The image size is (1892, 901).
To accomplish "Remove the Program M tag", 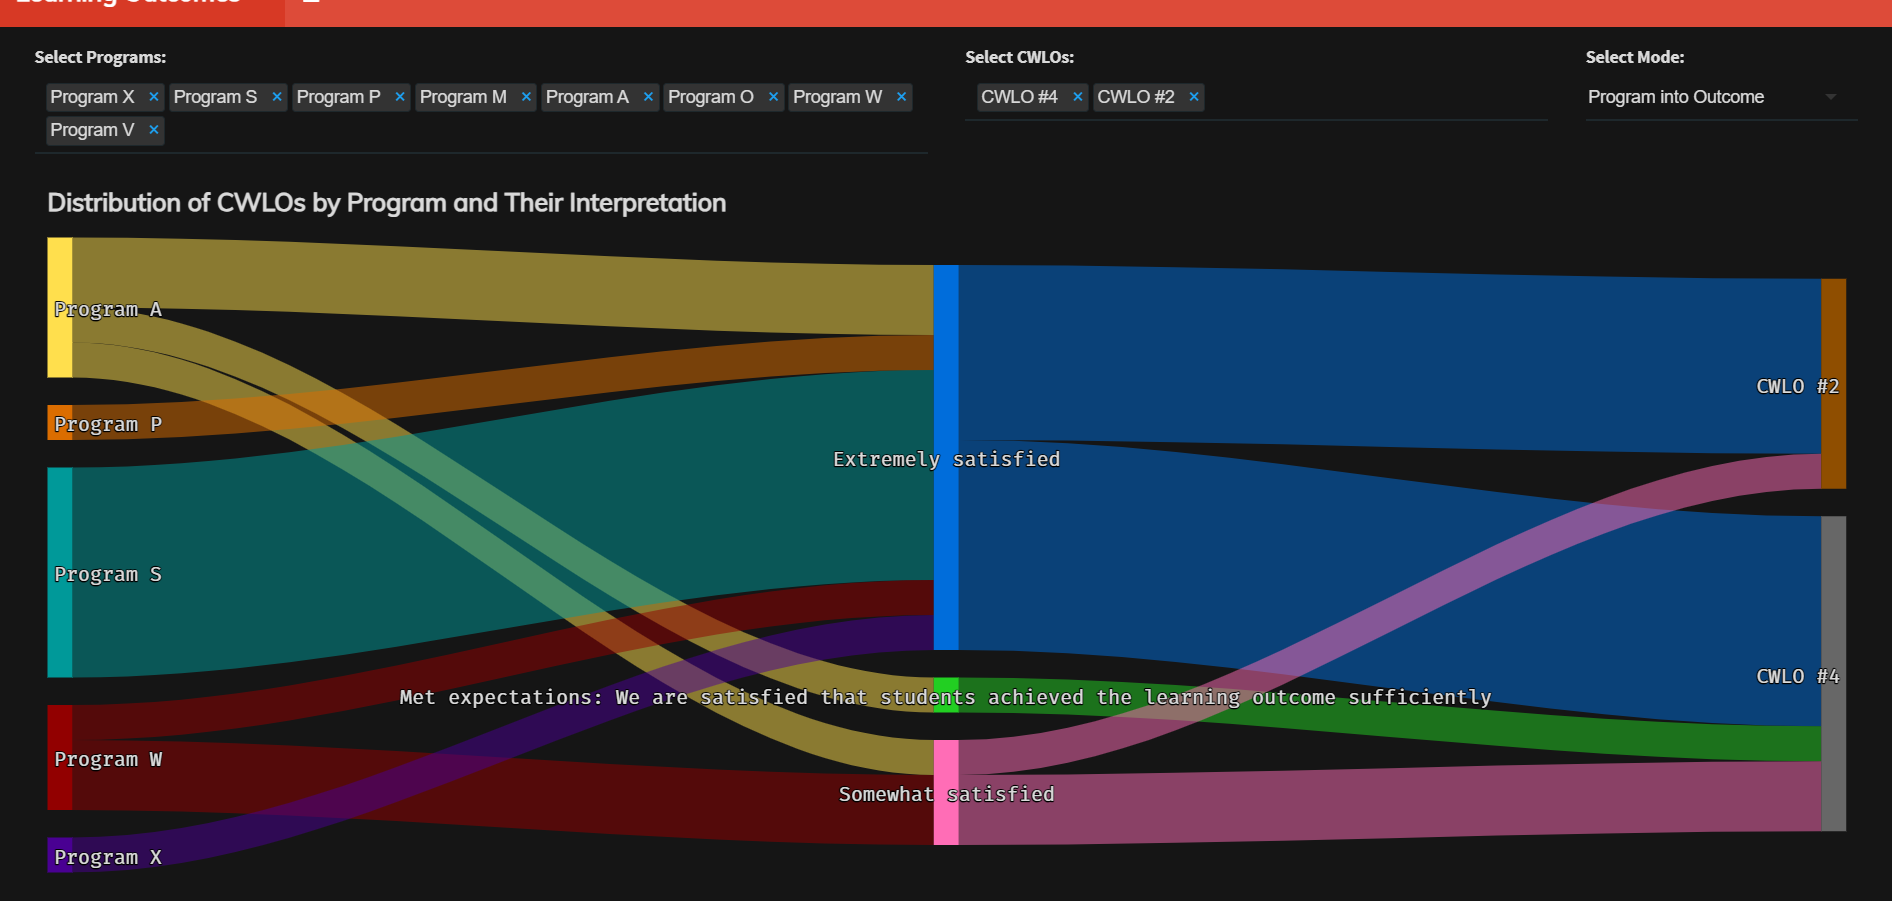I will click(x=526, y=97).
